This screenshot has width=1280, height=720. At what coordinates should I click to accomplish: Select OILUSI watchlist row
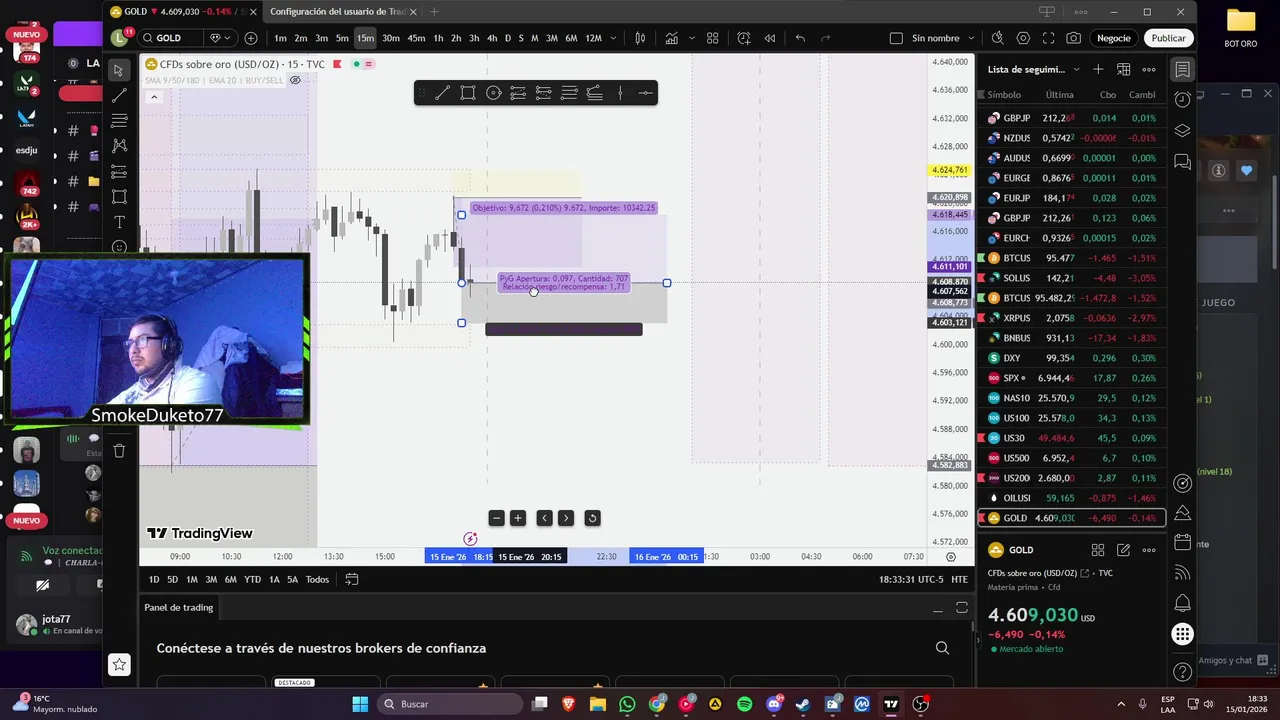click(1072, 498)
